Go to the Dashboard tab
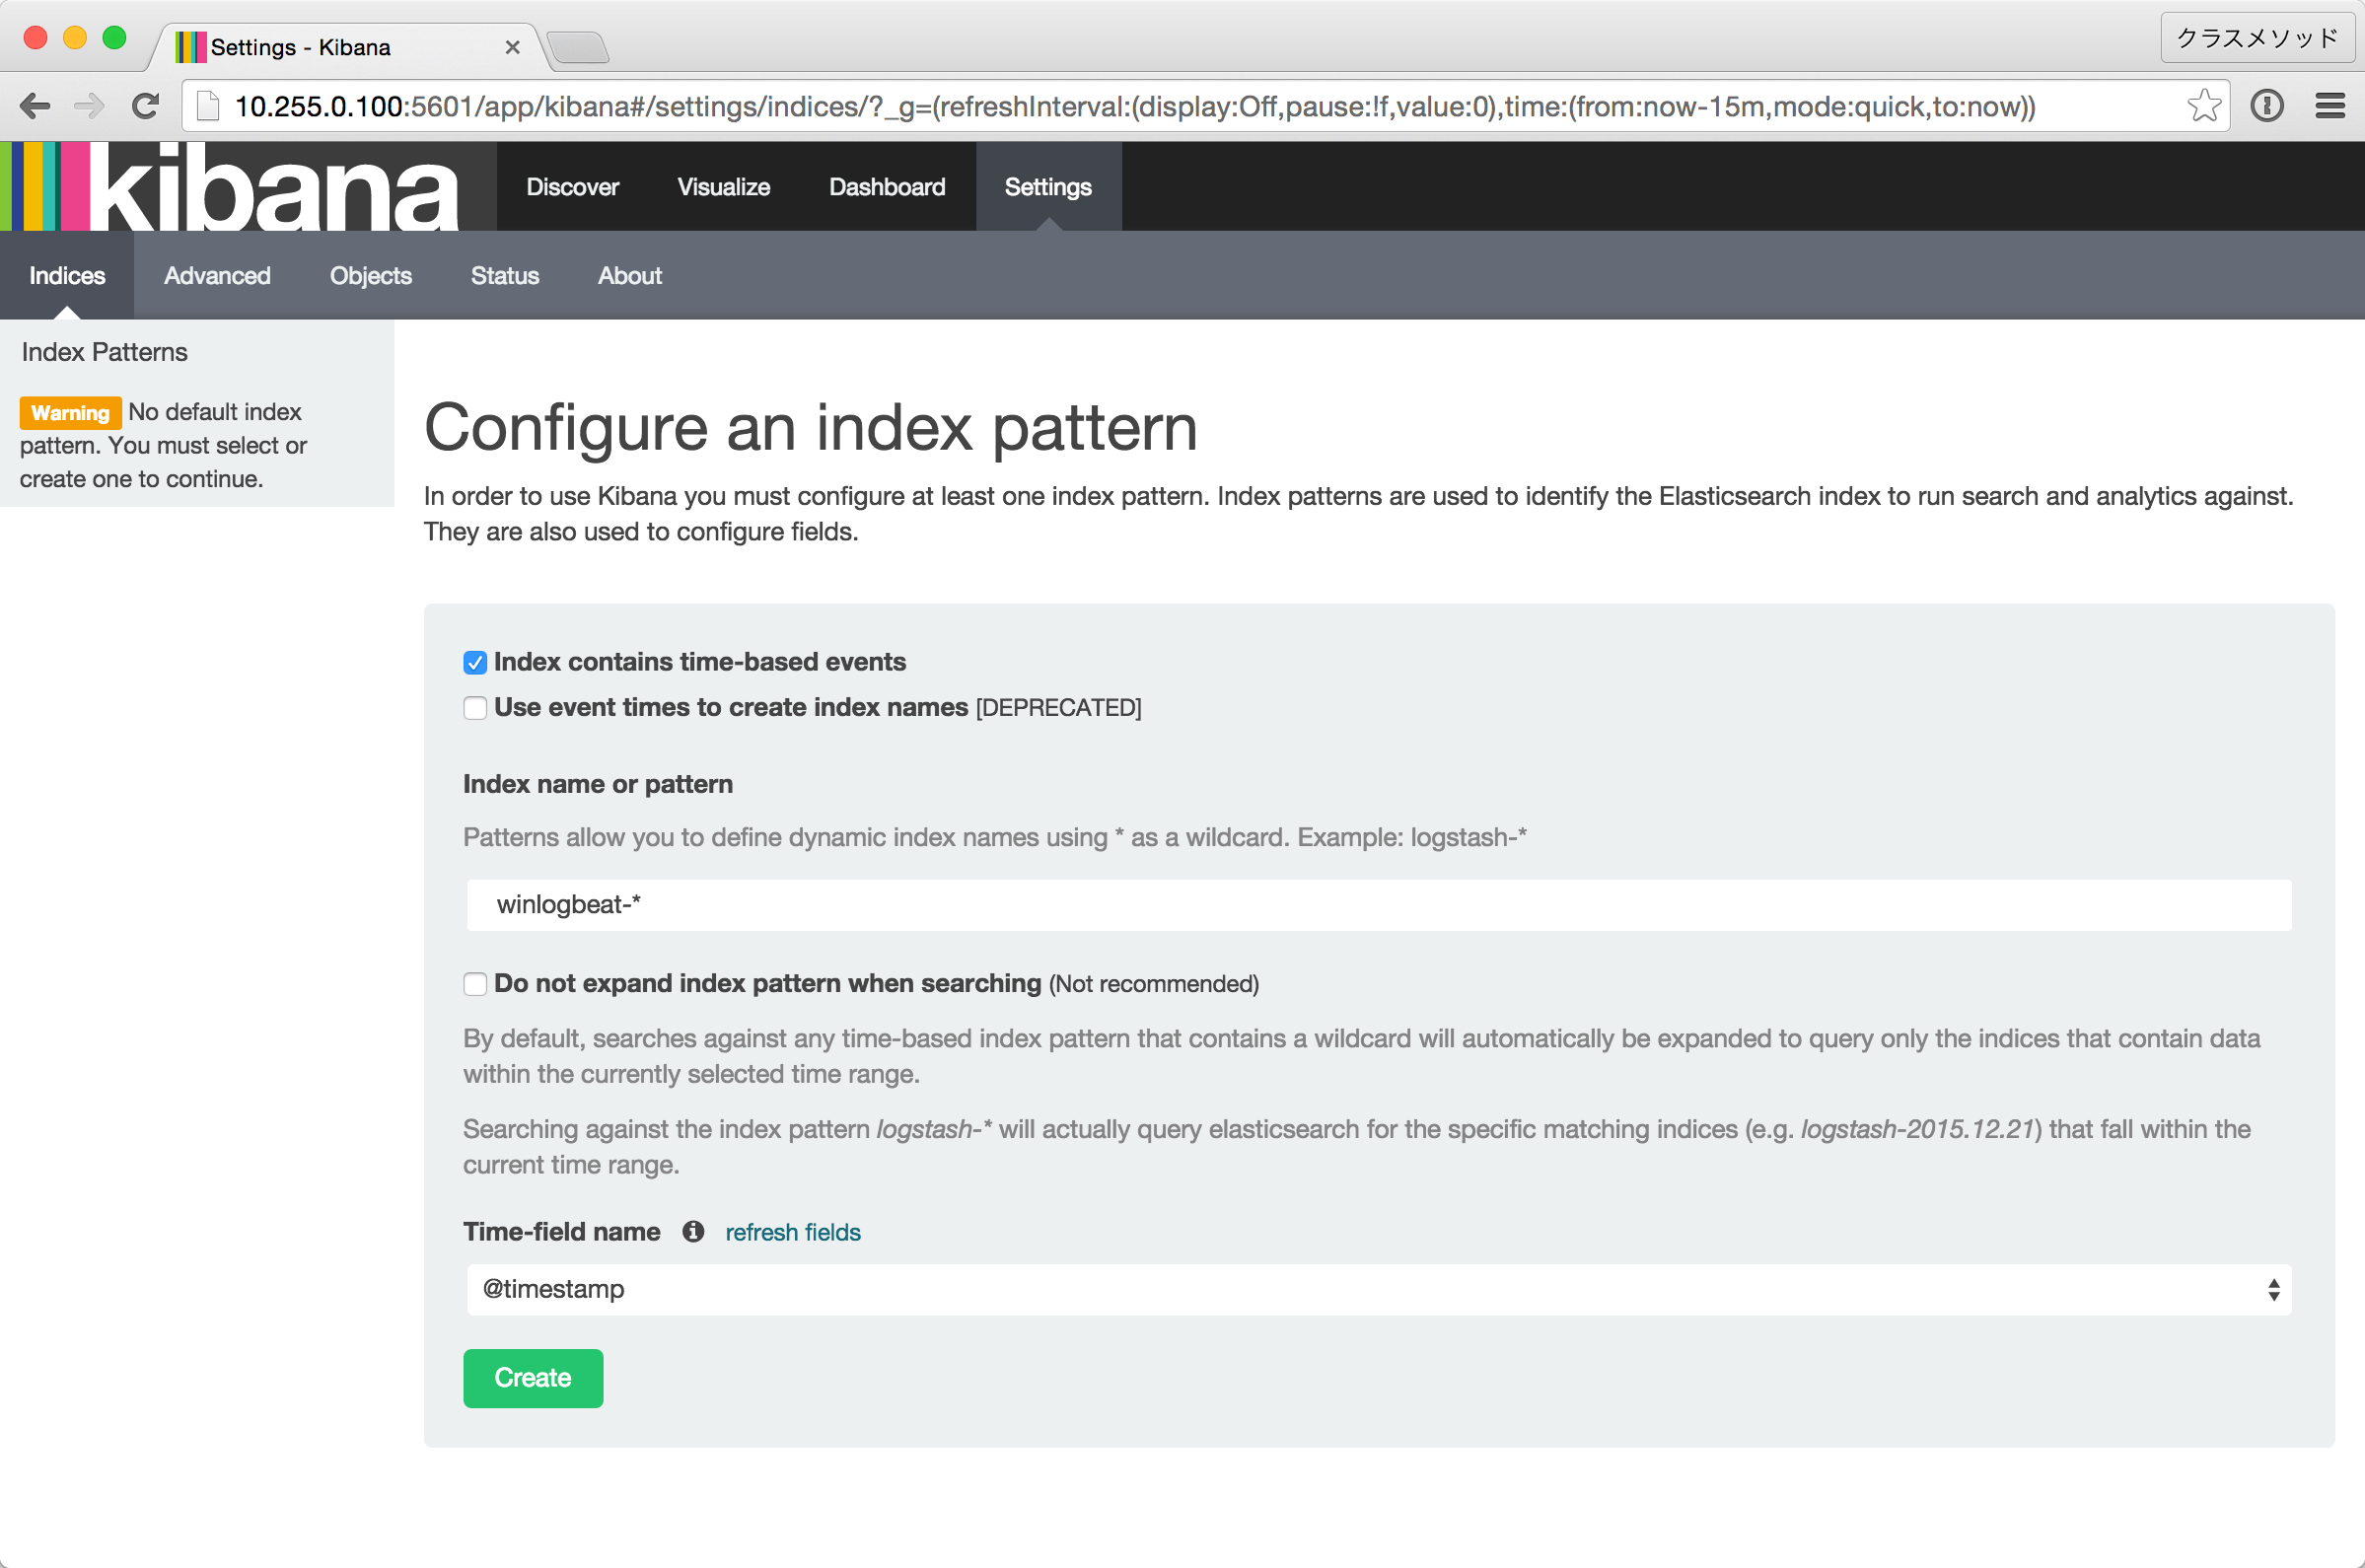The width and height of the screenshot is (2365, 1568). (887, 187)
